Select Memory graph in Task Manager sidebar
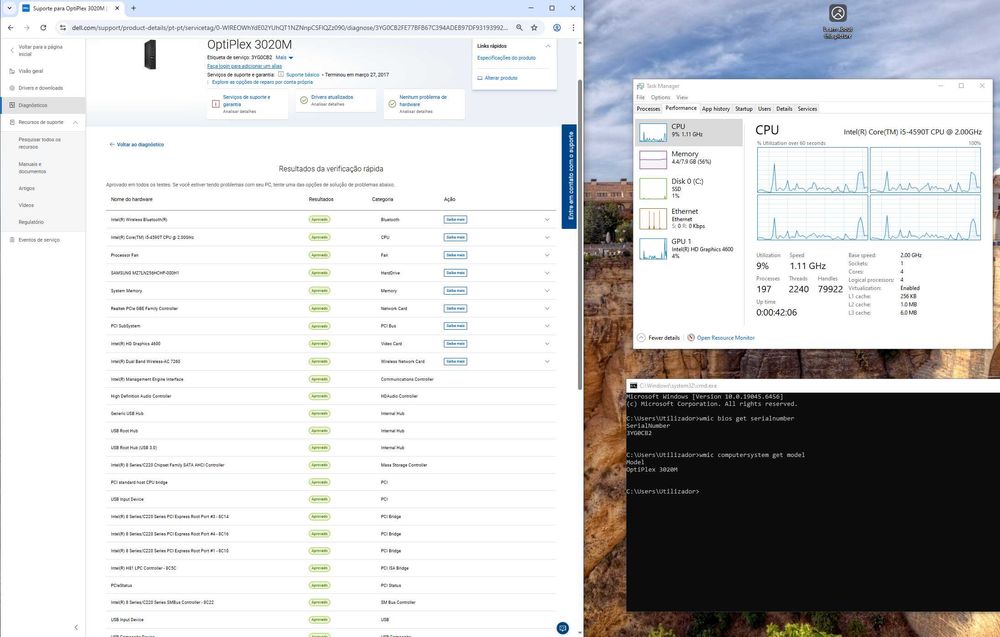 [689, 159]
